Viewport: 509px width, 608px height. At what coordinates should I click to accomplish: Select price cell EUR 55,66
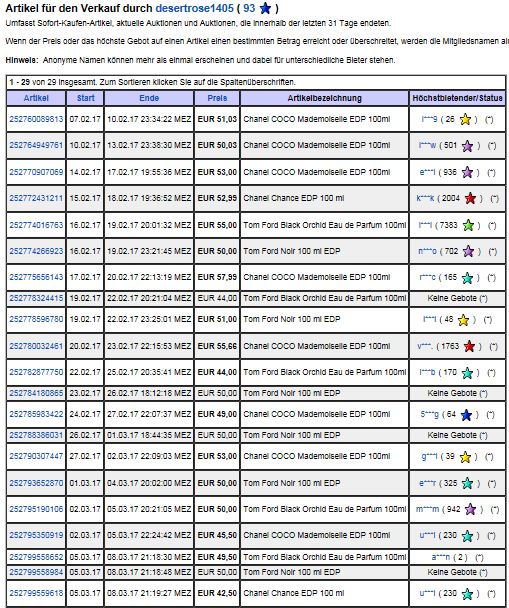click(x=217, y=346)
